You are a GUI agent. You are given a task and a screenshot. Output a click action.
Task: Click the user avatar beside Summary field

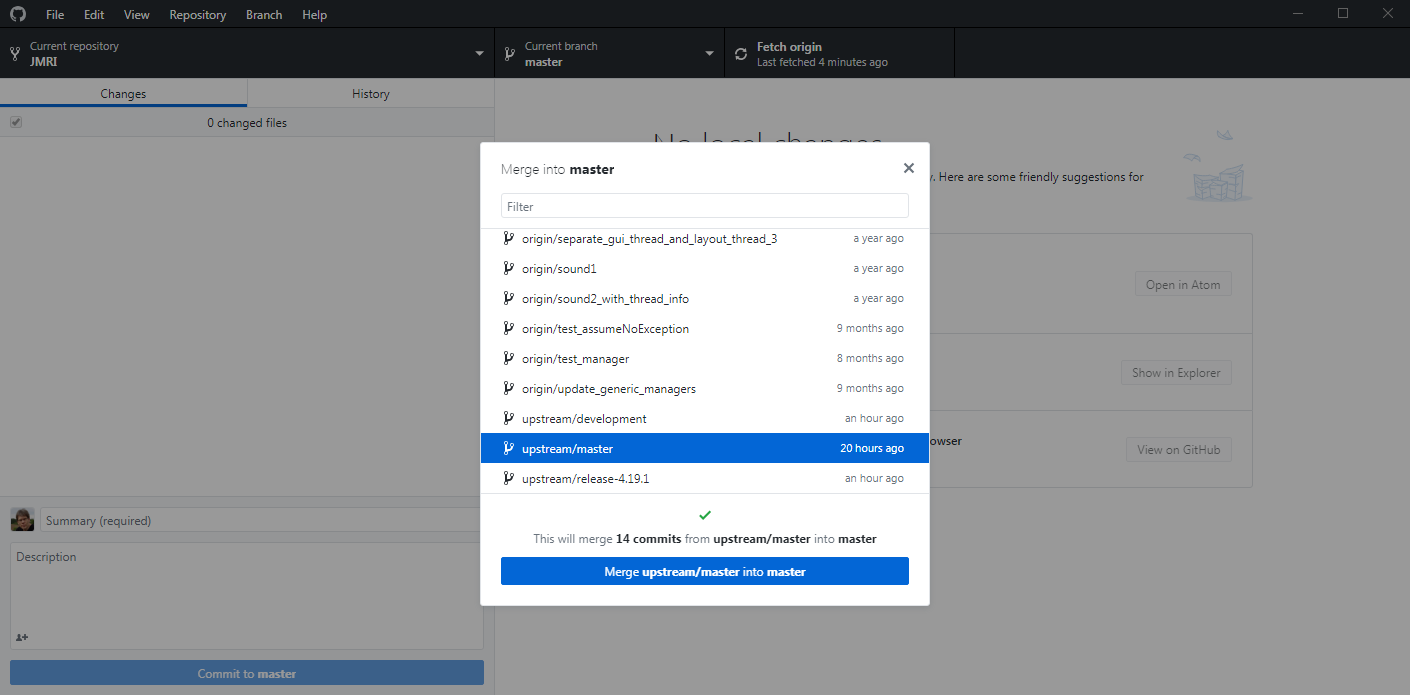click(22, 520)
